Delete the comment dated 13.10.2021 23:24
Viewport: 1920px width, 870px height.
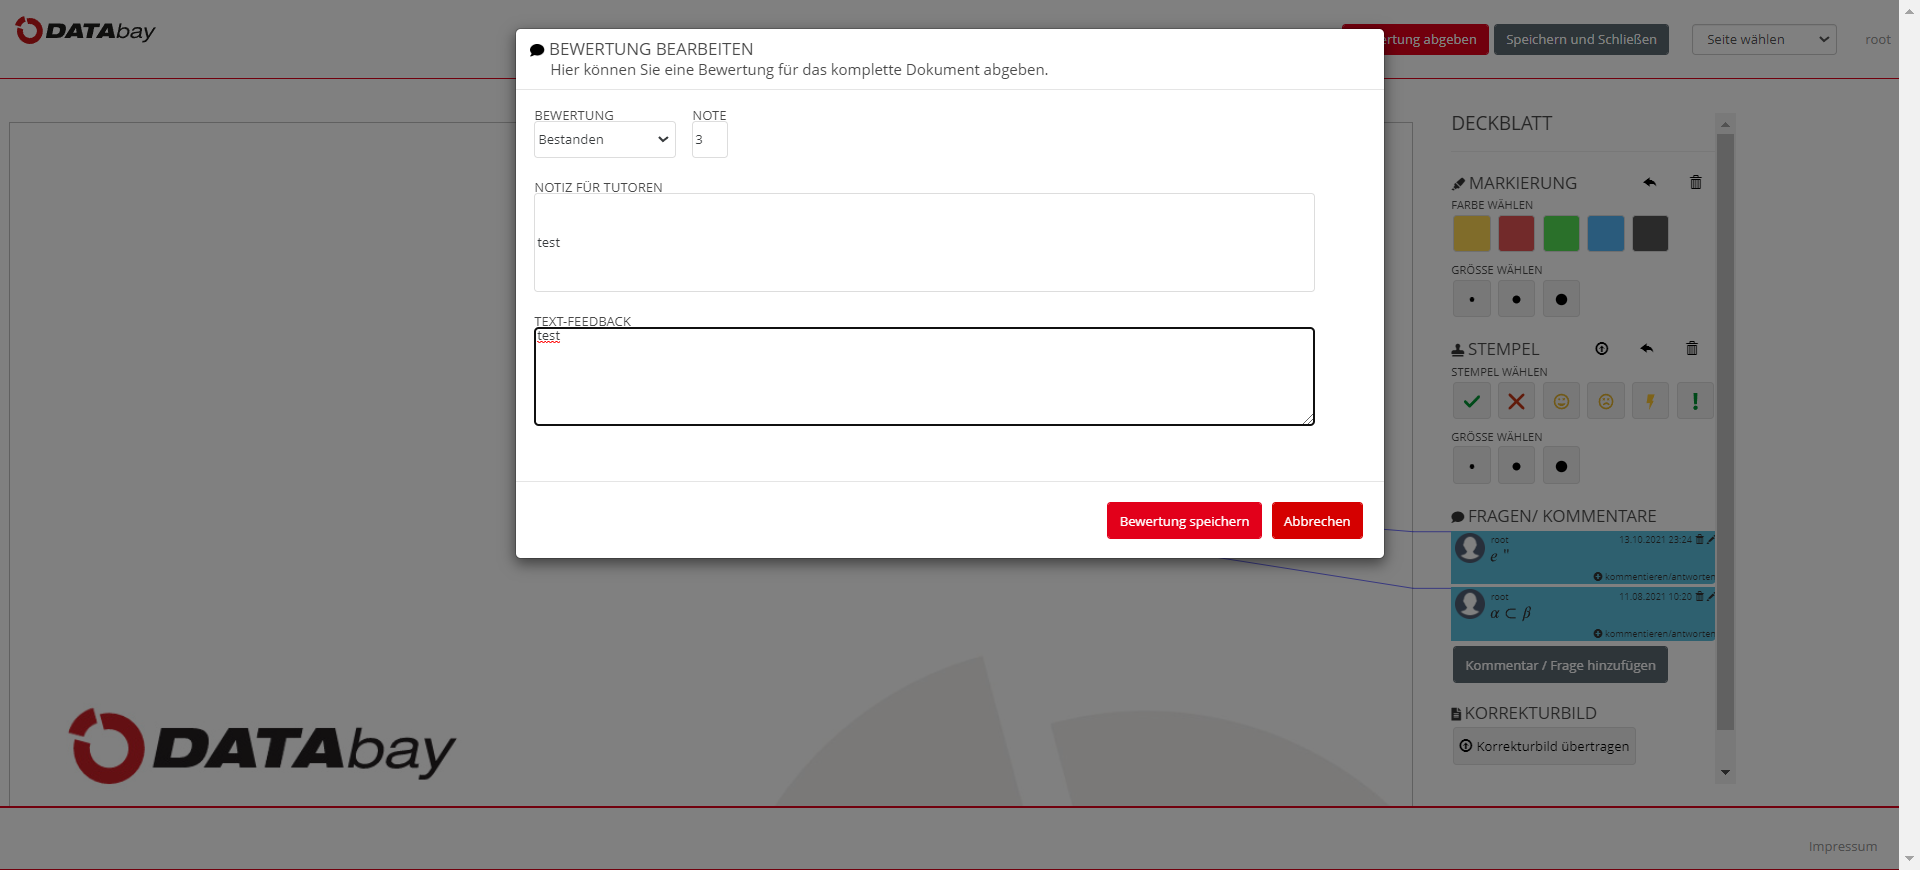point(1699,539)
